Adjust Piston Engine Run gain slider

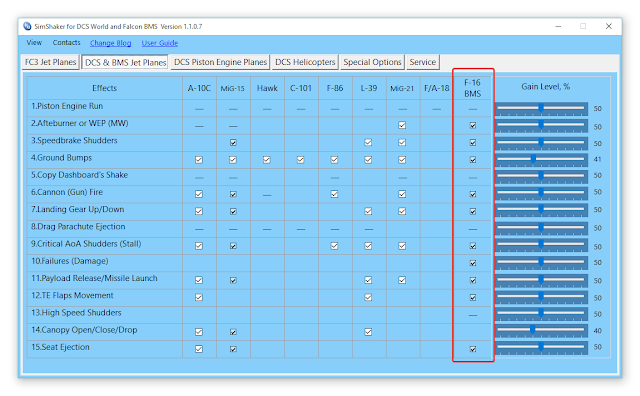tap(541, 109)
